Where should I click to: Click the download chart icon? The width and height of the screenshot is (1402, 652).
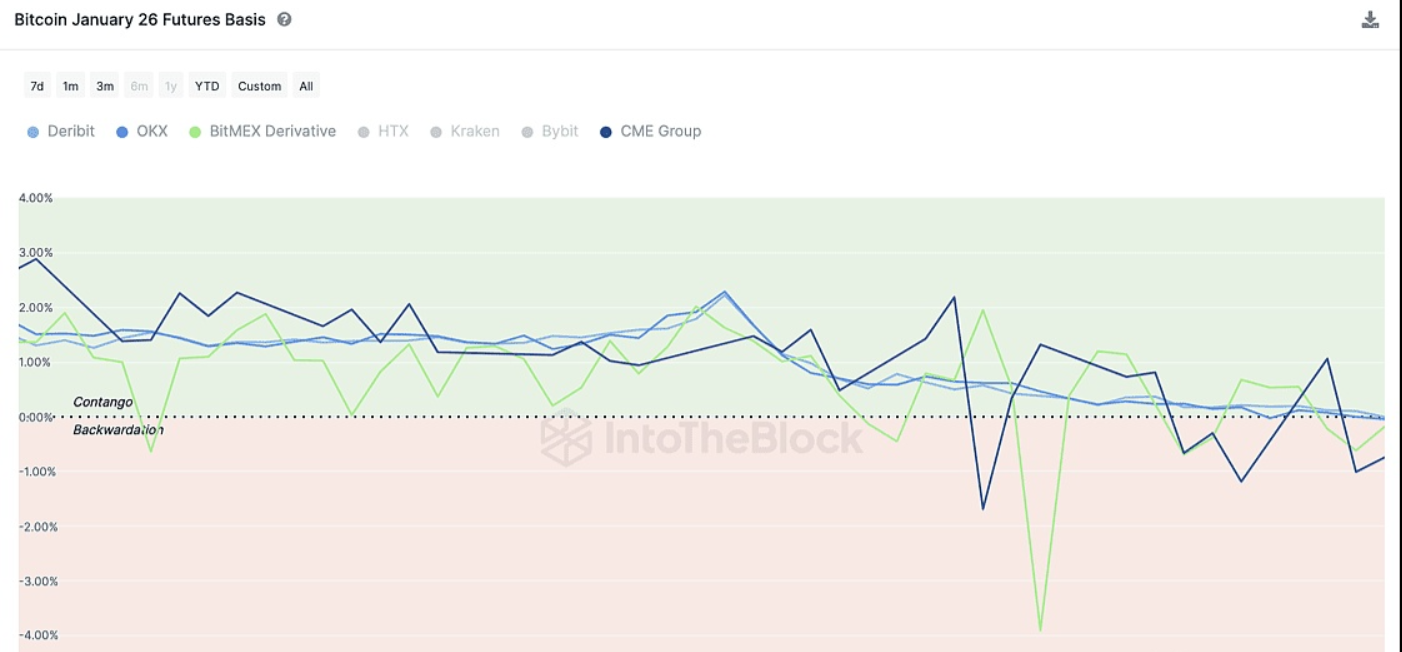pyautogui.click(x=1370, y=20)
